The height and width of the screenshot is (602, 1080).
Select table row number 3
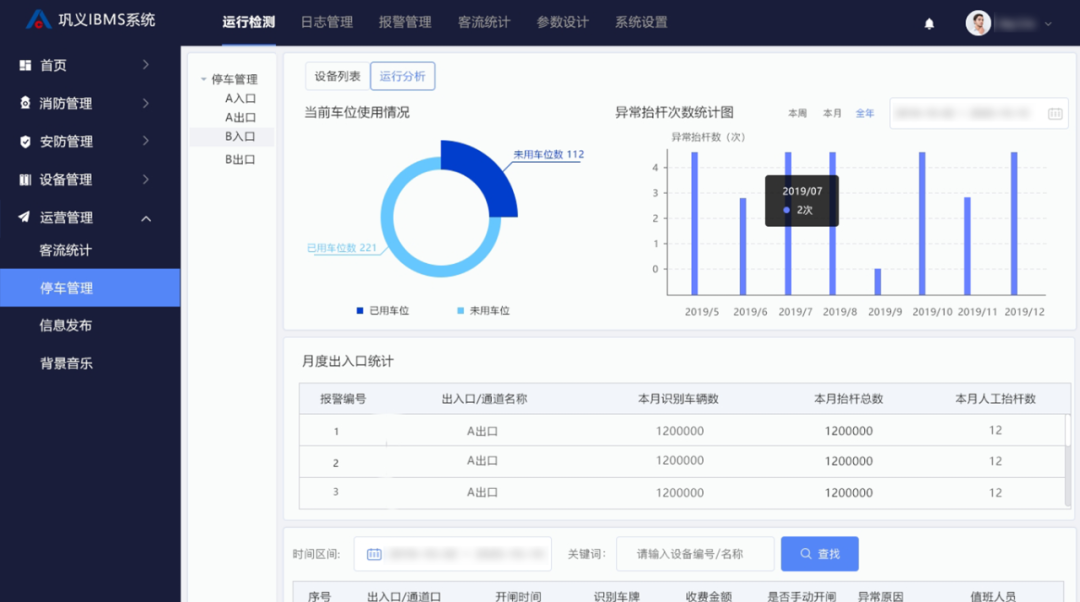[x=683, y=493]
